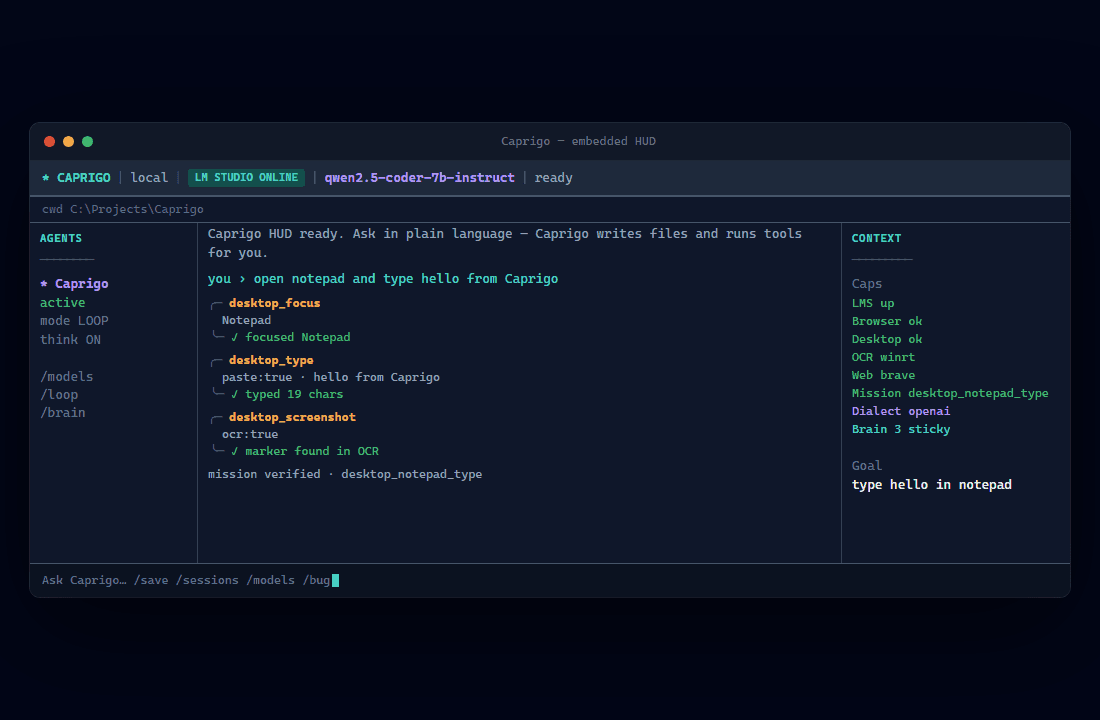Click the 'Brain 3 sticky' entry
This screenshot has width=1100, height=720.
[x=901, y=429]
